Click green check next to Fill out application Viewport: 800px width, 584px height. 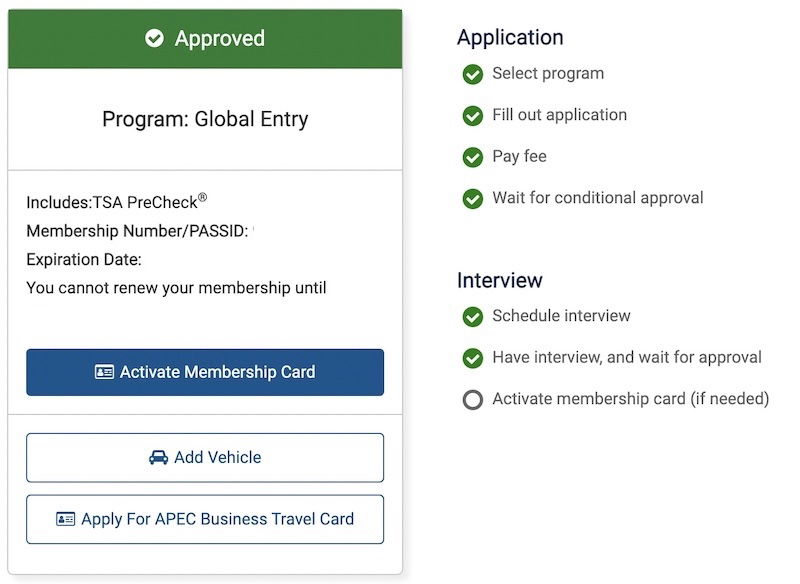coord(472,116)
